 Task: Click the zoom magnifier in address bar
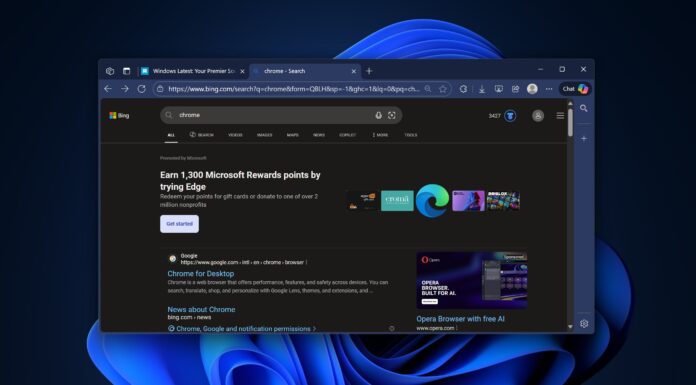(x=428, y=89)
